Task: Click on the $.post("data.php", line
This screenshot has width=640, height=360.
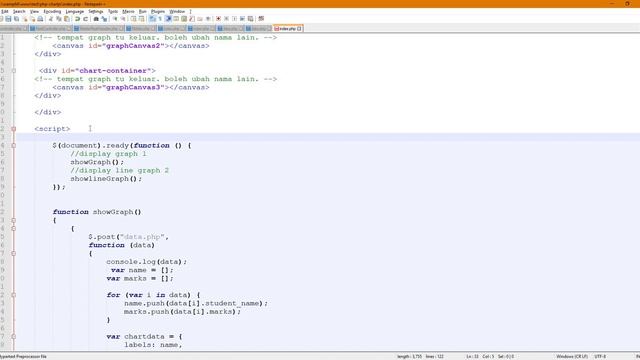Action: pos(129,237)
